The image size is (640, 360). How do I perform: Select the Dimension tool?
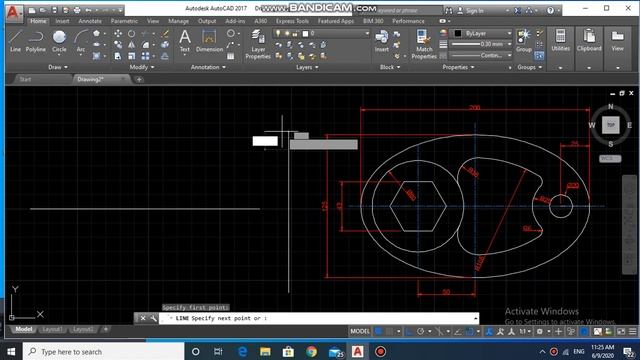pos(209,41)
